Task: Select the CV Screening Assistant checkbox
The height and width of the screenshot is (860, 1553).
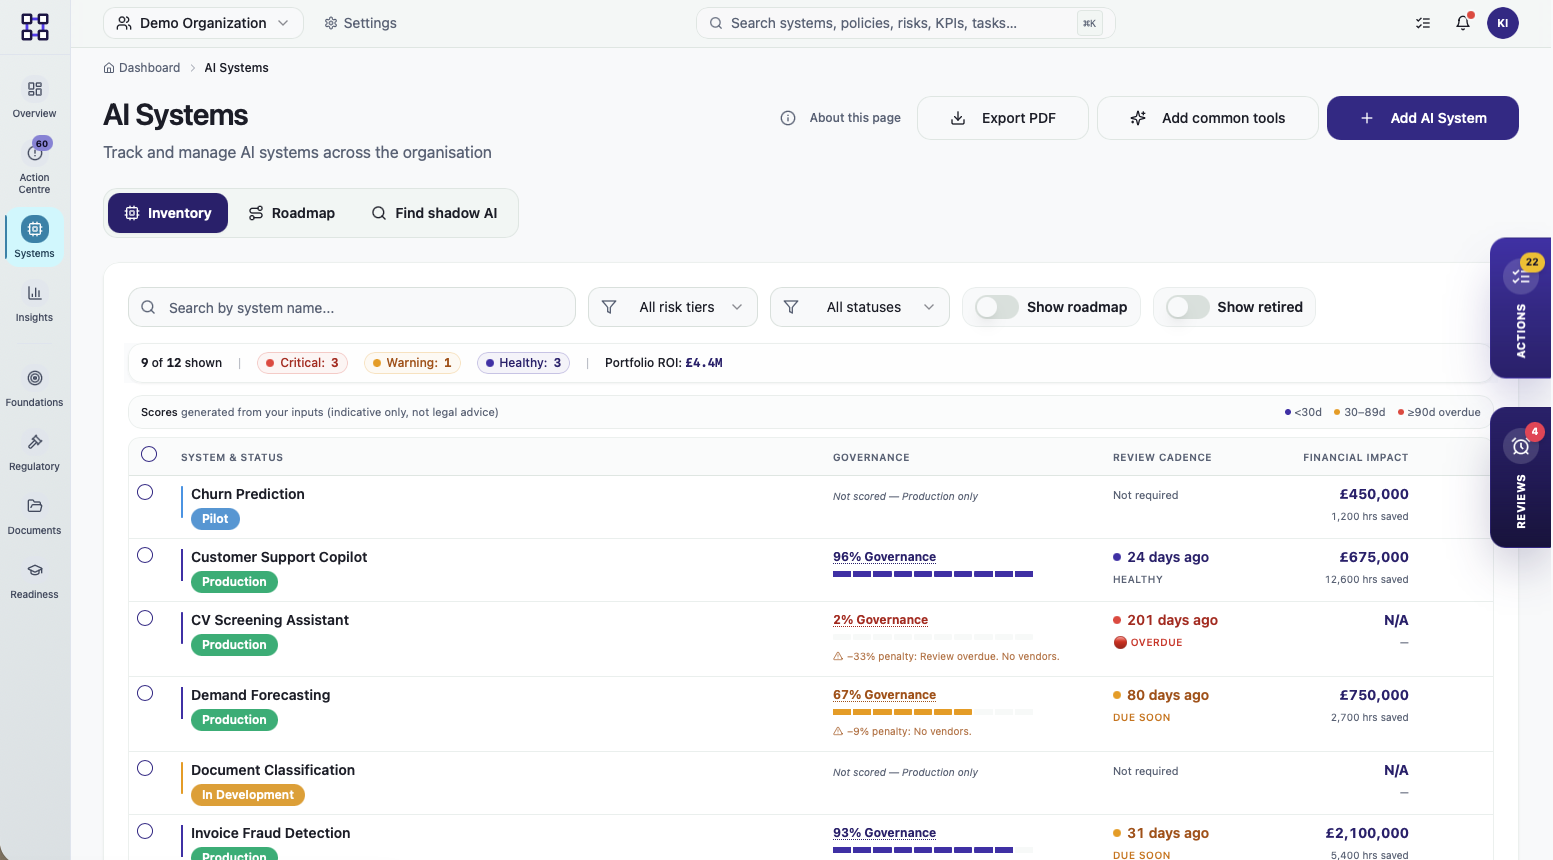Action: (x=145, y=618)
